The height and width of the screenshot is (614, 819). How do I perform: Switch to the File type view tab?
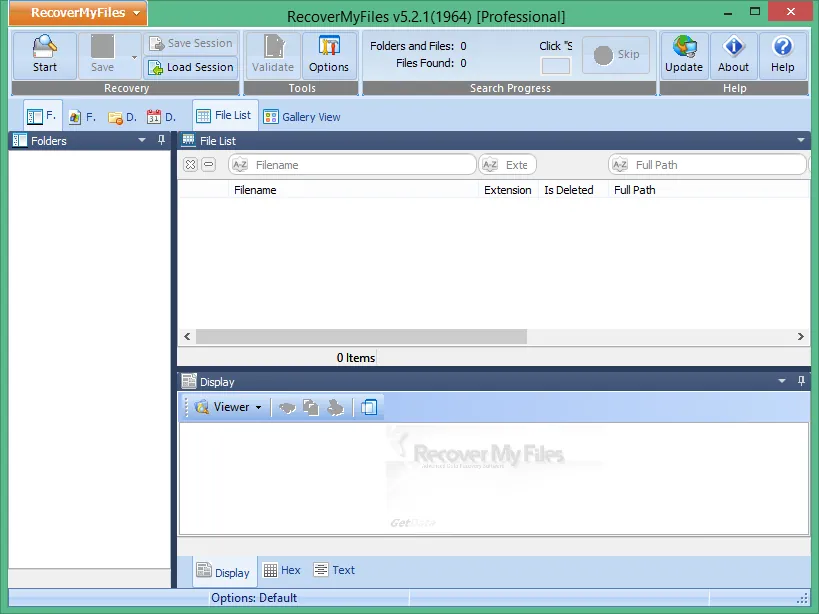83,117
